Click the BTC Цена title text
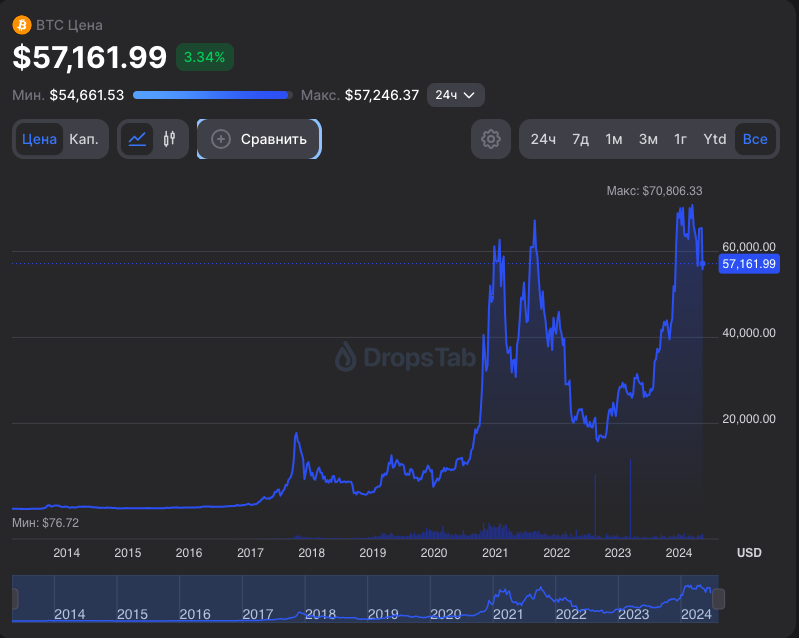799x638 pixels. 69,25
